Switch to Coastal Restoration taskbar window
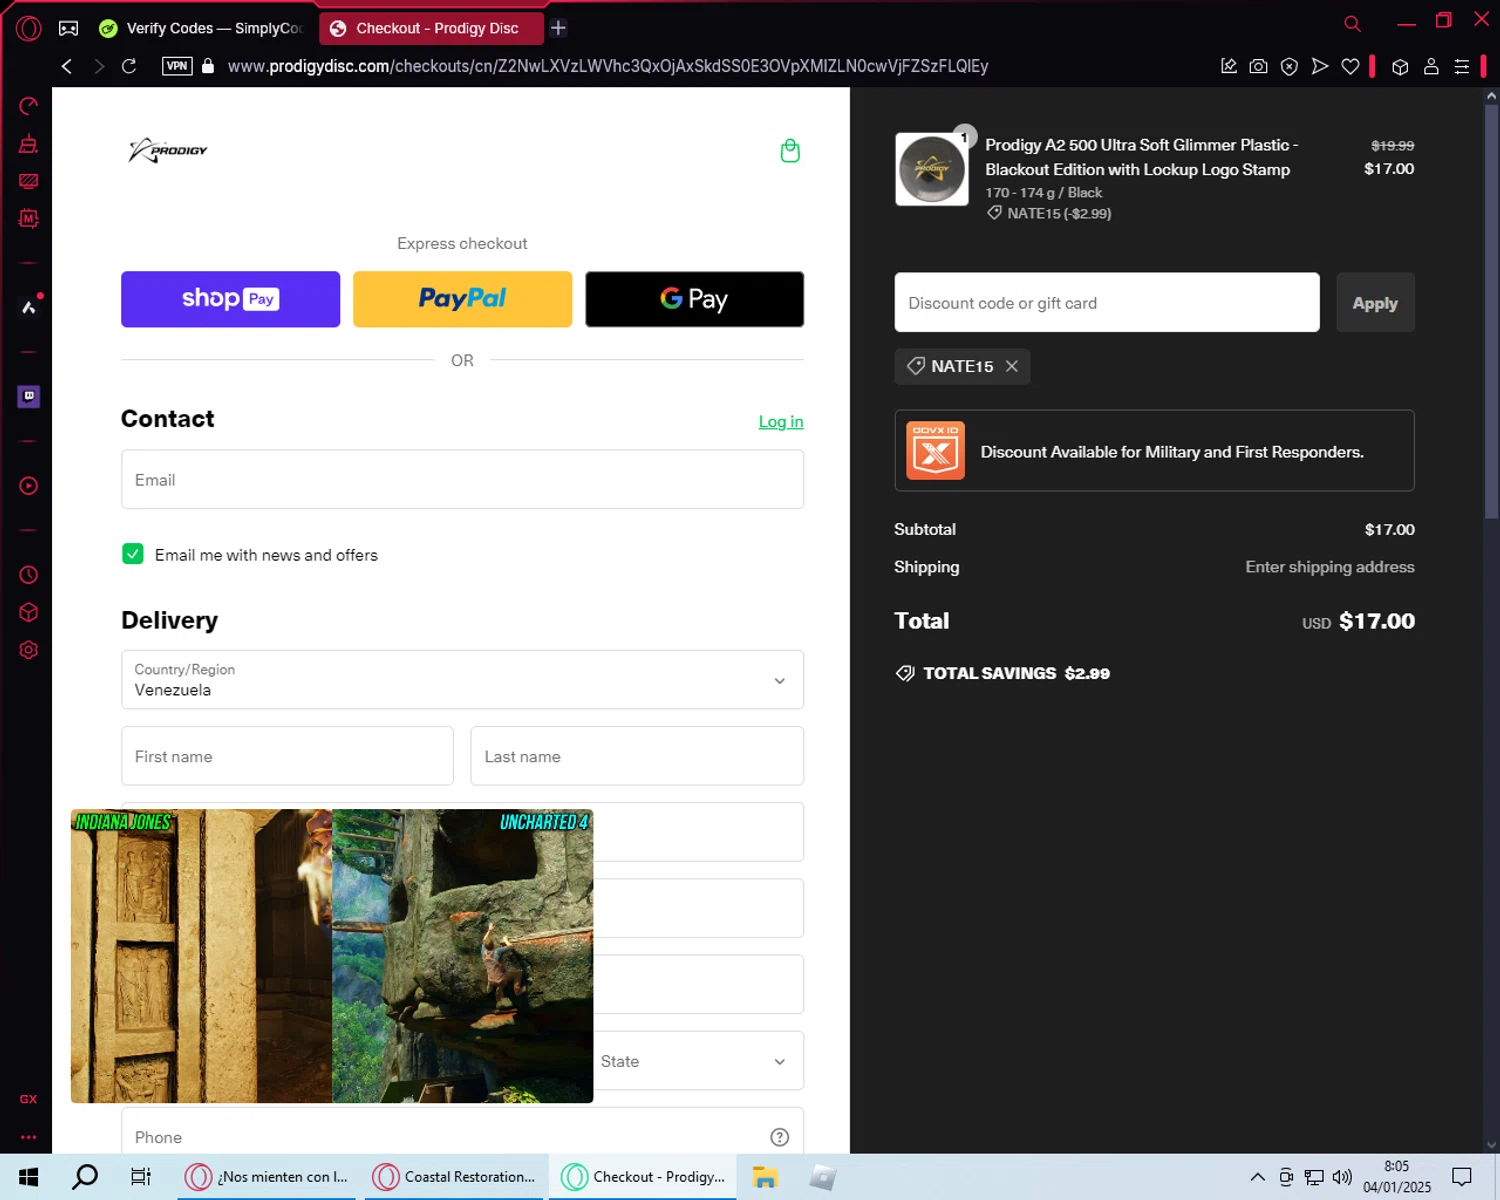The width and height of the screenshot is (1500, 1200). click(453, 1177)
